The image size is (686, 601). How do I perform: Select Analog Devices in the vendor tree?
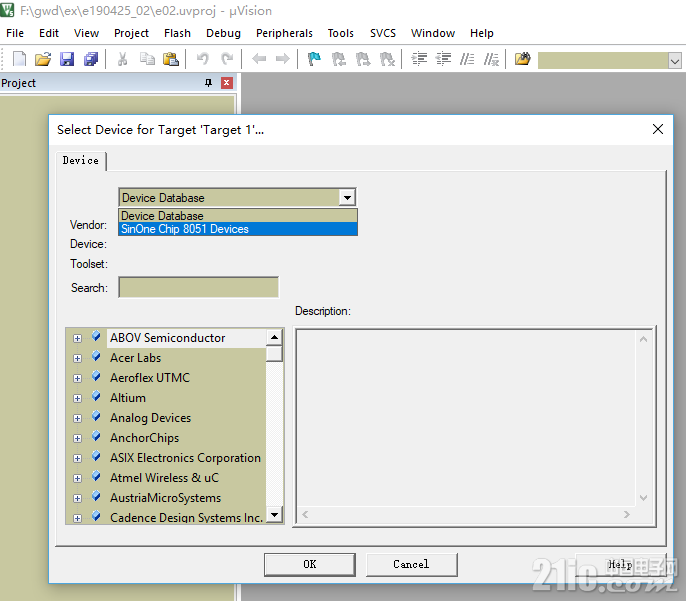pos(150,418)
